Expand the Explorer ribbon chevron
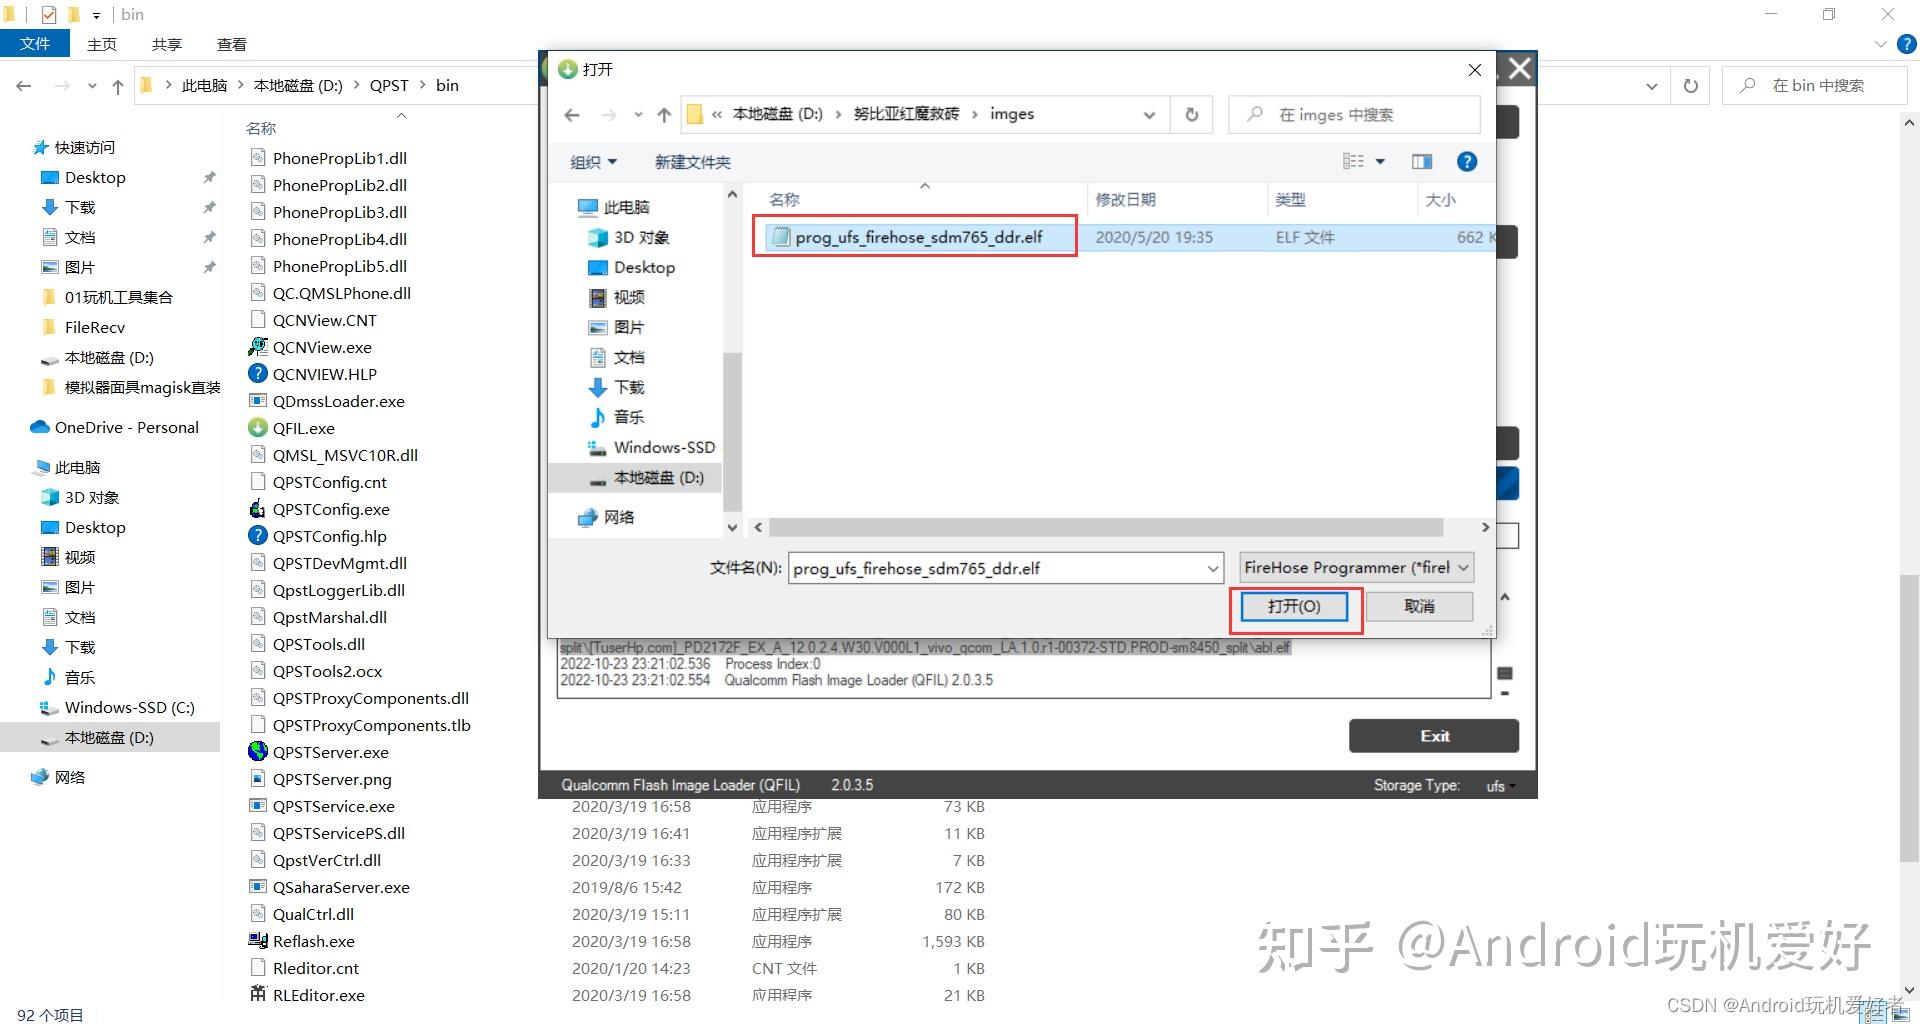 [x=1880, y=44]
